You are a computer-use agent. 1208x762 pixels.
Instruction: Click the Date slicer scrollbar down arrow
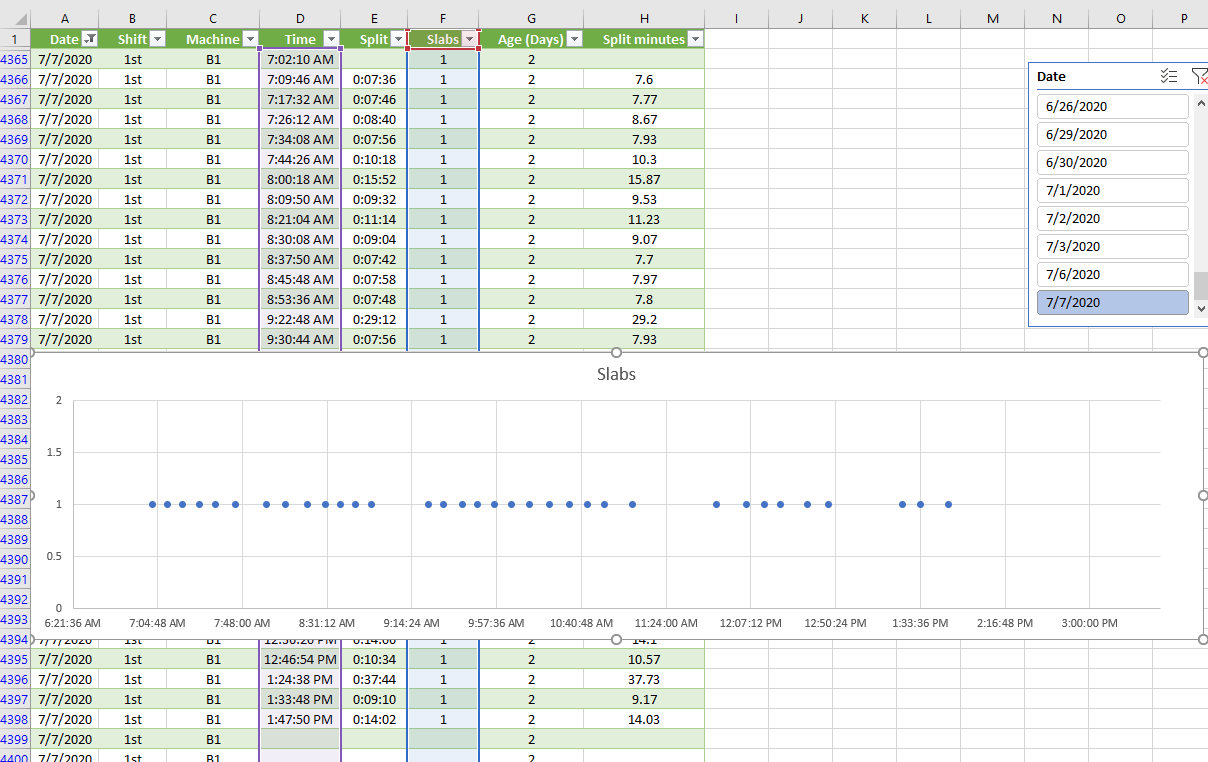tap(1201, 309)
